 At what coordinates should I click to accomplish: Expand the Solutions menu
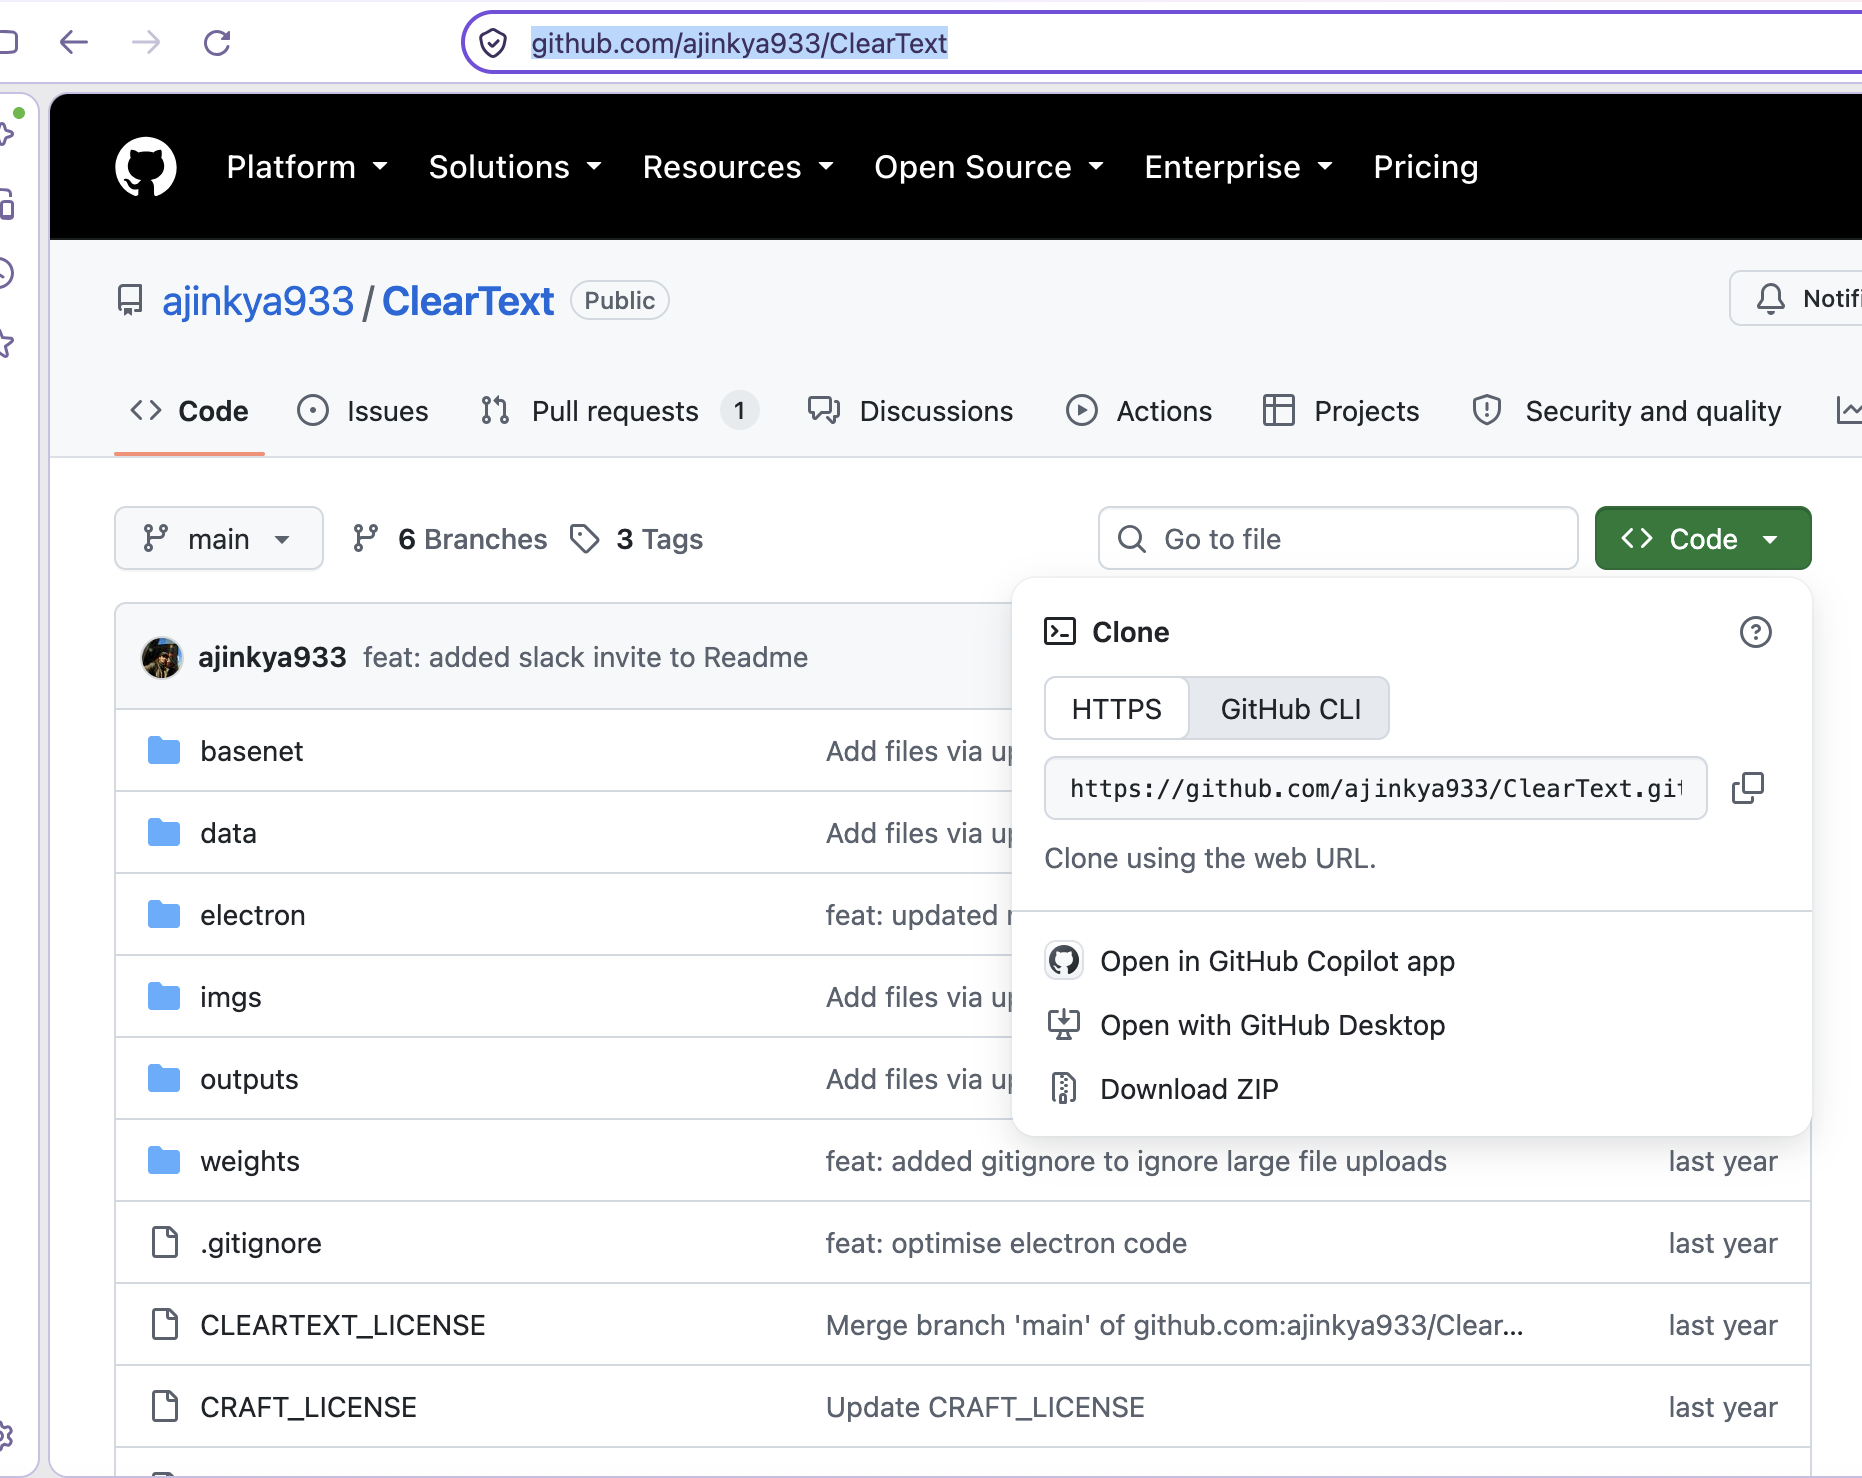[x=515, y=167]
